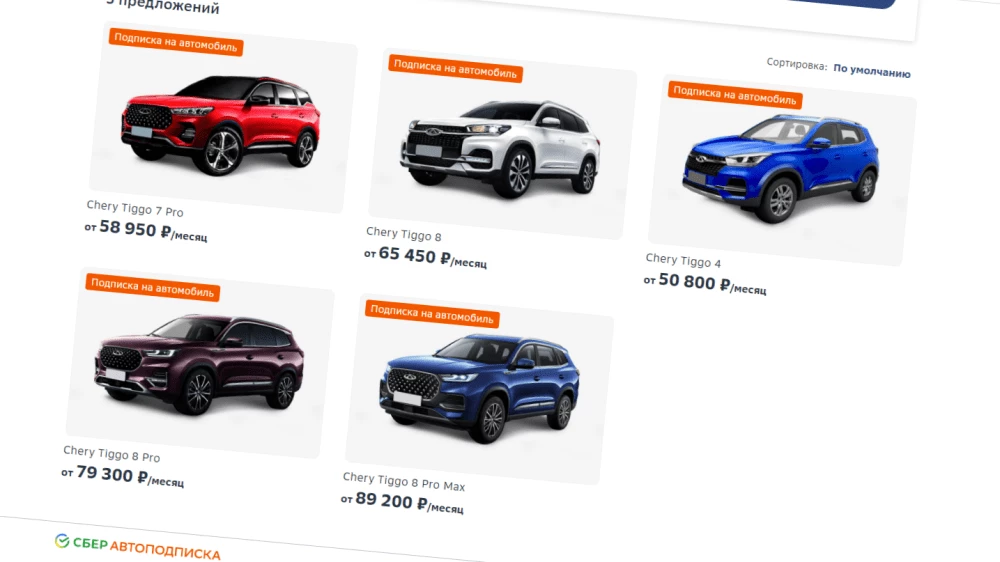Click orange subscription badge on Tiggo 4
Image resolution: width=1000 pixels, height=562 pixels.
point(735,95)
